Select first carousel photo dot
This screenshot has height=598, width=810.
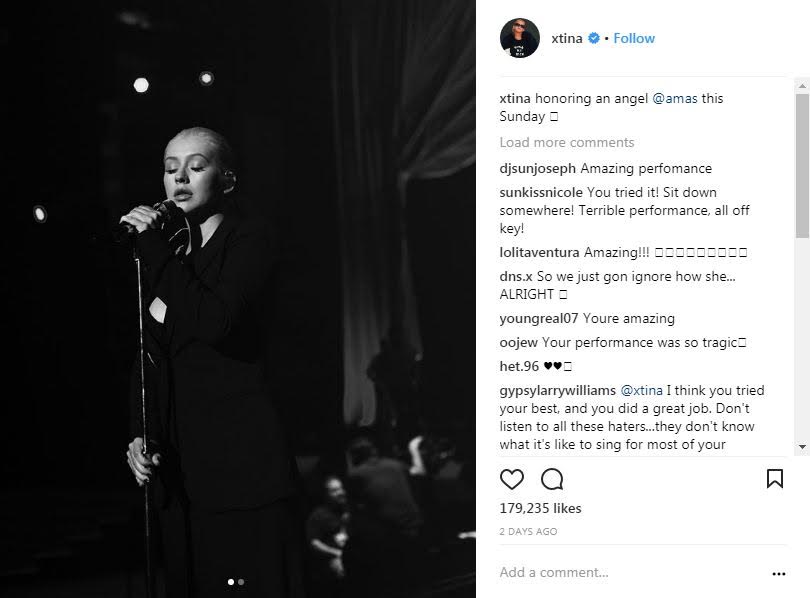pyautogui.click(x=230, y=582)
